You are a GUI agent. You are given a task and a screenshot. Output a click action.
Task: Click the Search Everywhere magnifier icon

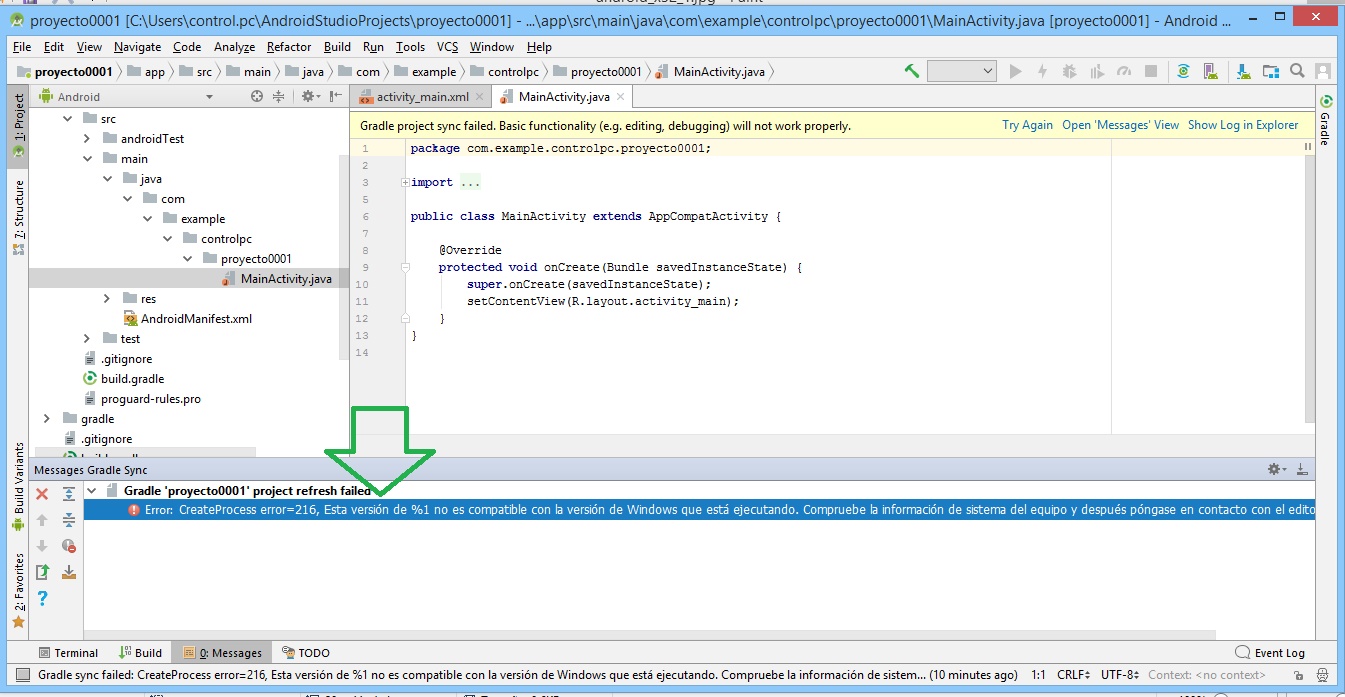(x=1297, y=71)
